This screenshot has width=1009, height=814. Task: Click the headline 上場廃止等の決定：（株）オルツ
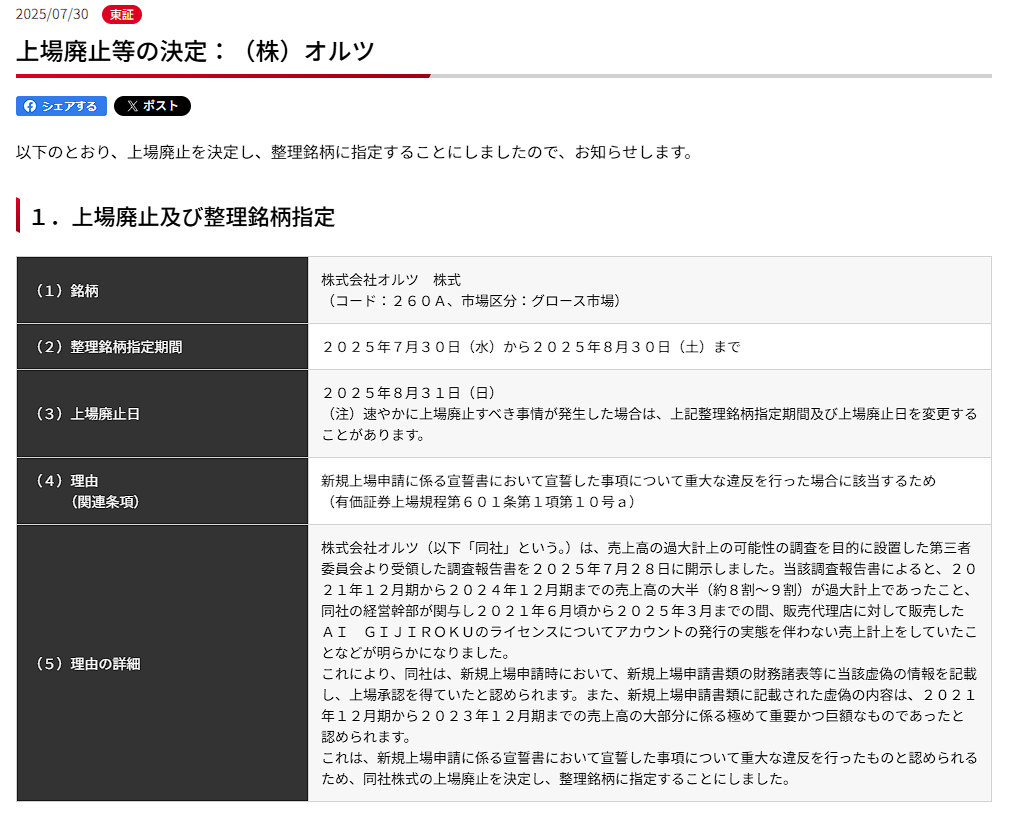195,51
